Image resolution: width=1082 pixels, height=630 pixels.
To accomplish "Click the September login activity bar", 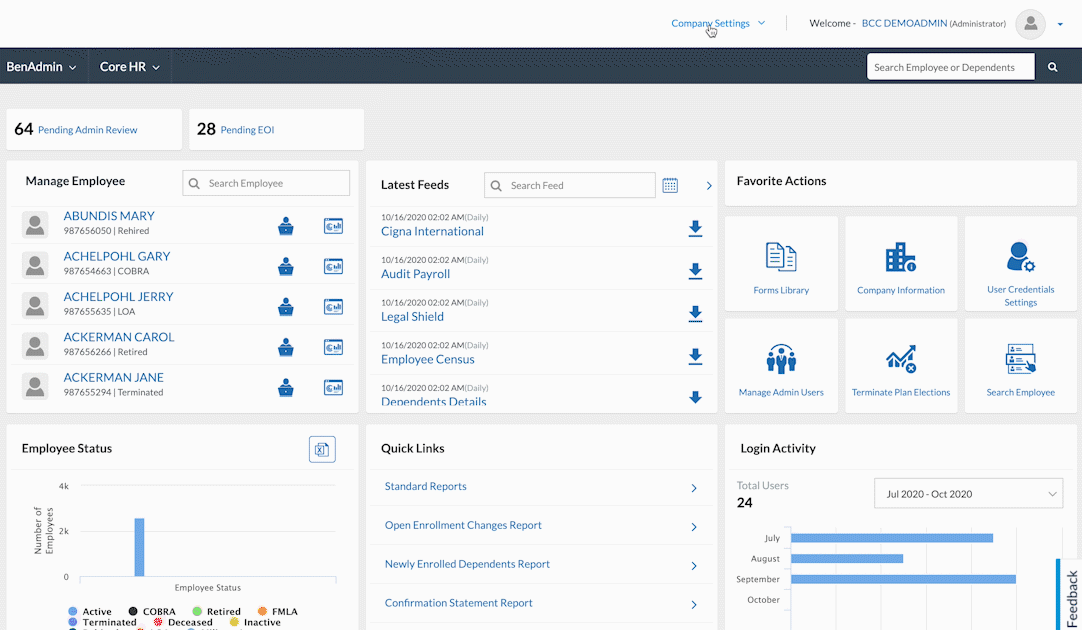I will pos(903,579).
